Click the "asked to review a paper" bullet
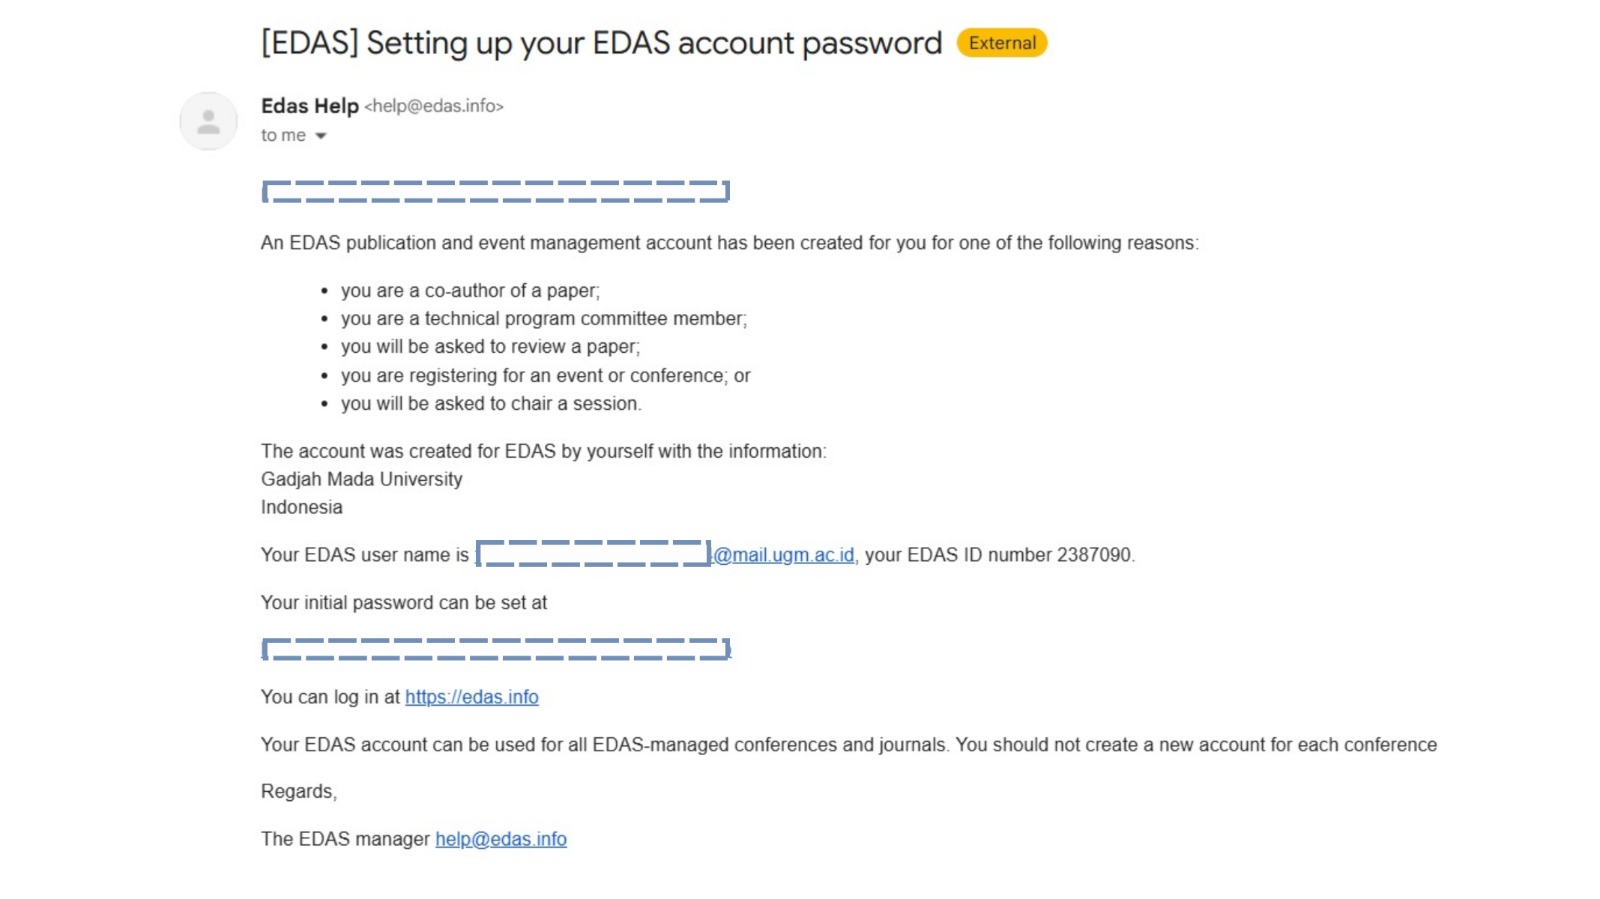 click(490, 347)
